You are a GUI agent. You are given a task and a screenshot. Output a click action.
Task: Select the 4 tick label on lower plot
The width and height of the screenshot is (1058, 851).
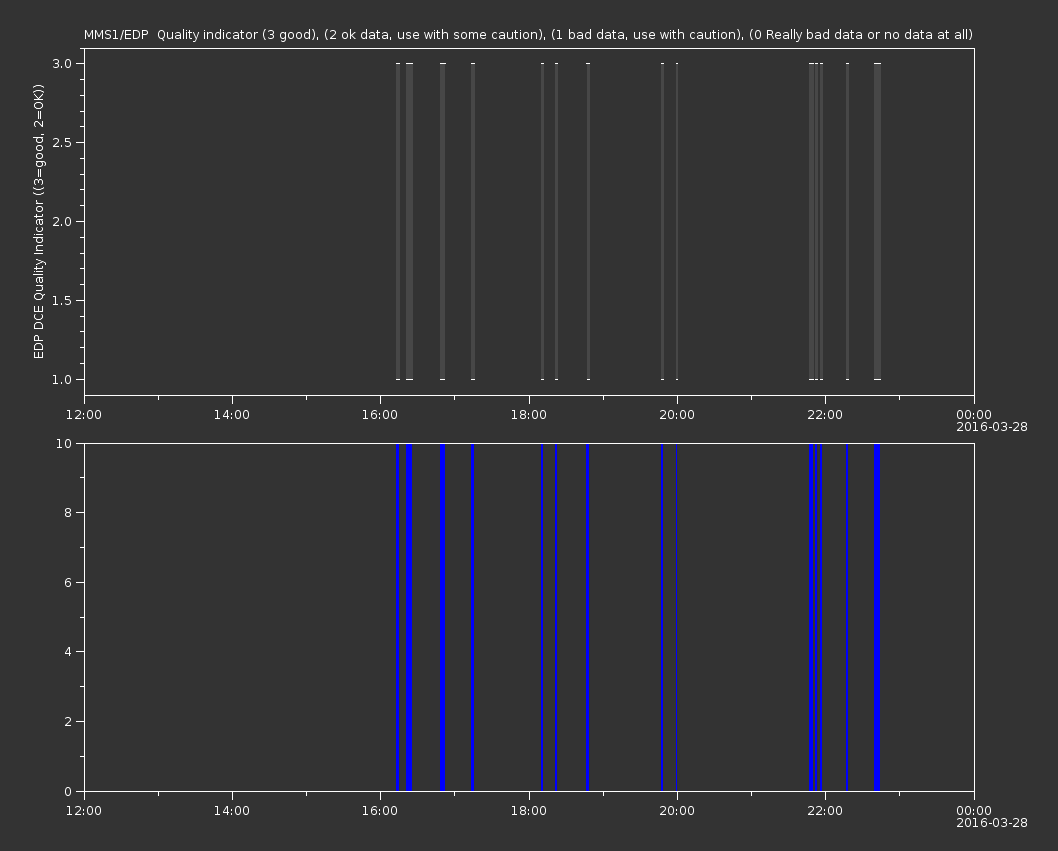(x=68, y=652)
